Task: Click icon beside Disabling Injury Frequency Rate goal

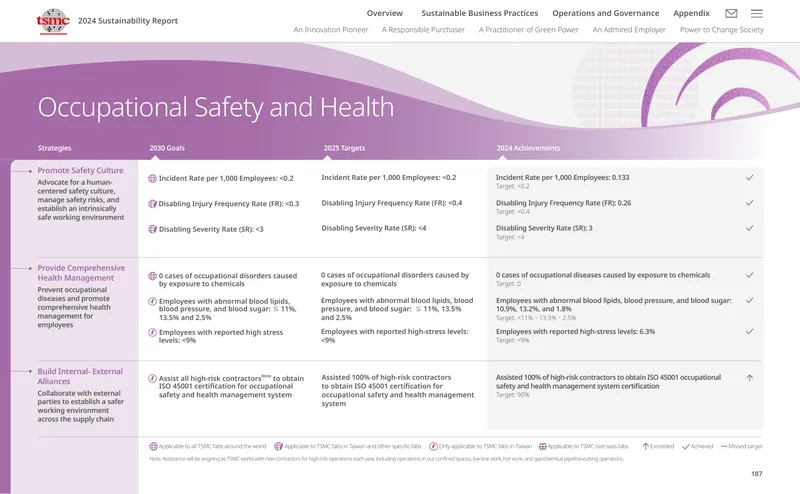Action: click(x=152, y=204)
